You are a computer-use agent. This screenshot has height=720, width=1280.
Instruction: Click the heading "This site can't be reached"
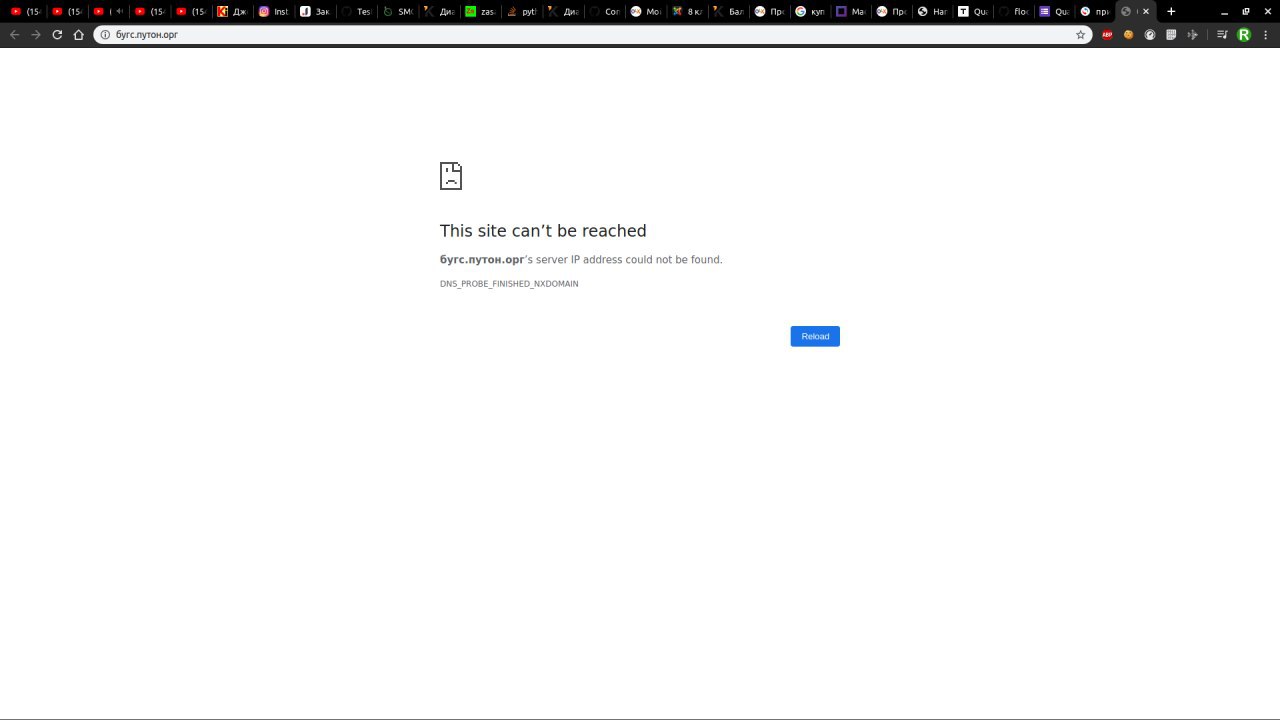click(543, 231)
